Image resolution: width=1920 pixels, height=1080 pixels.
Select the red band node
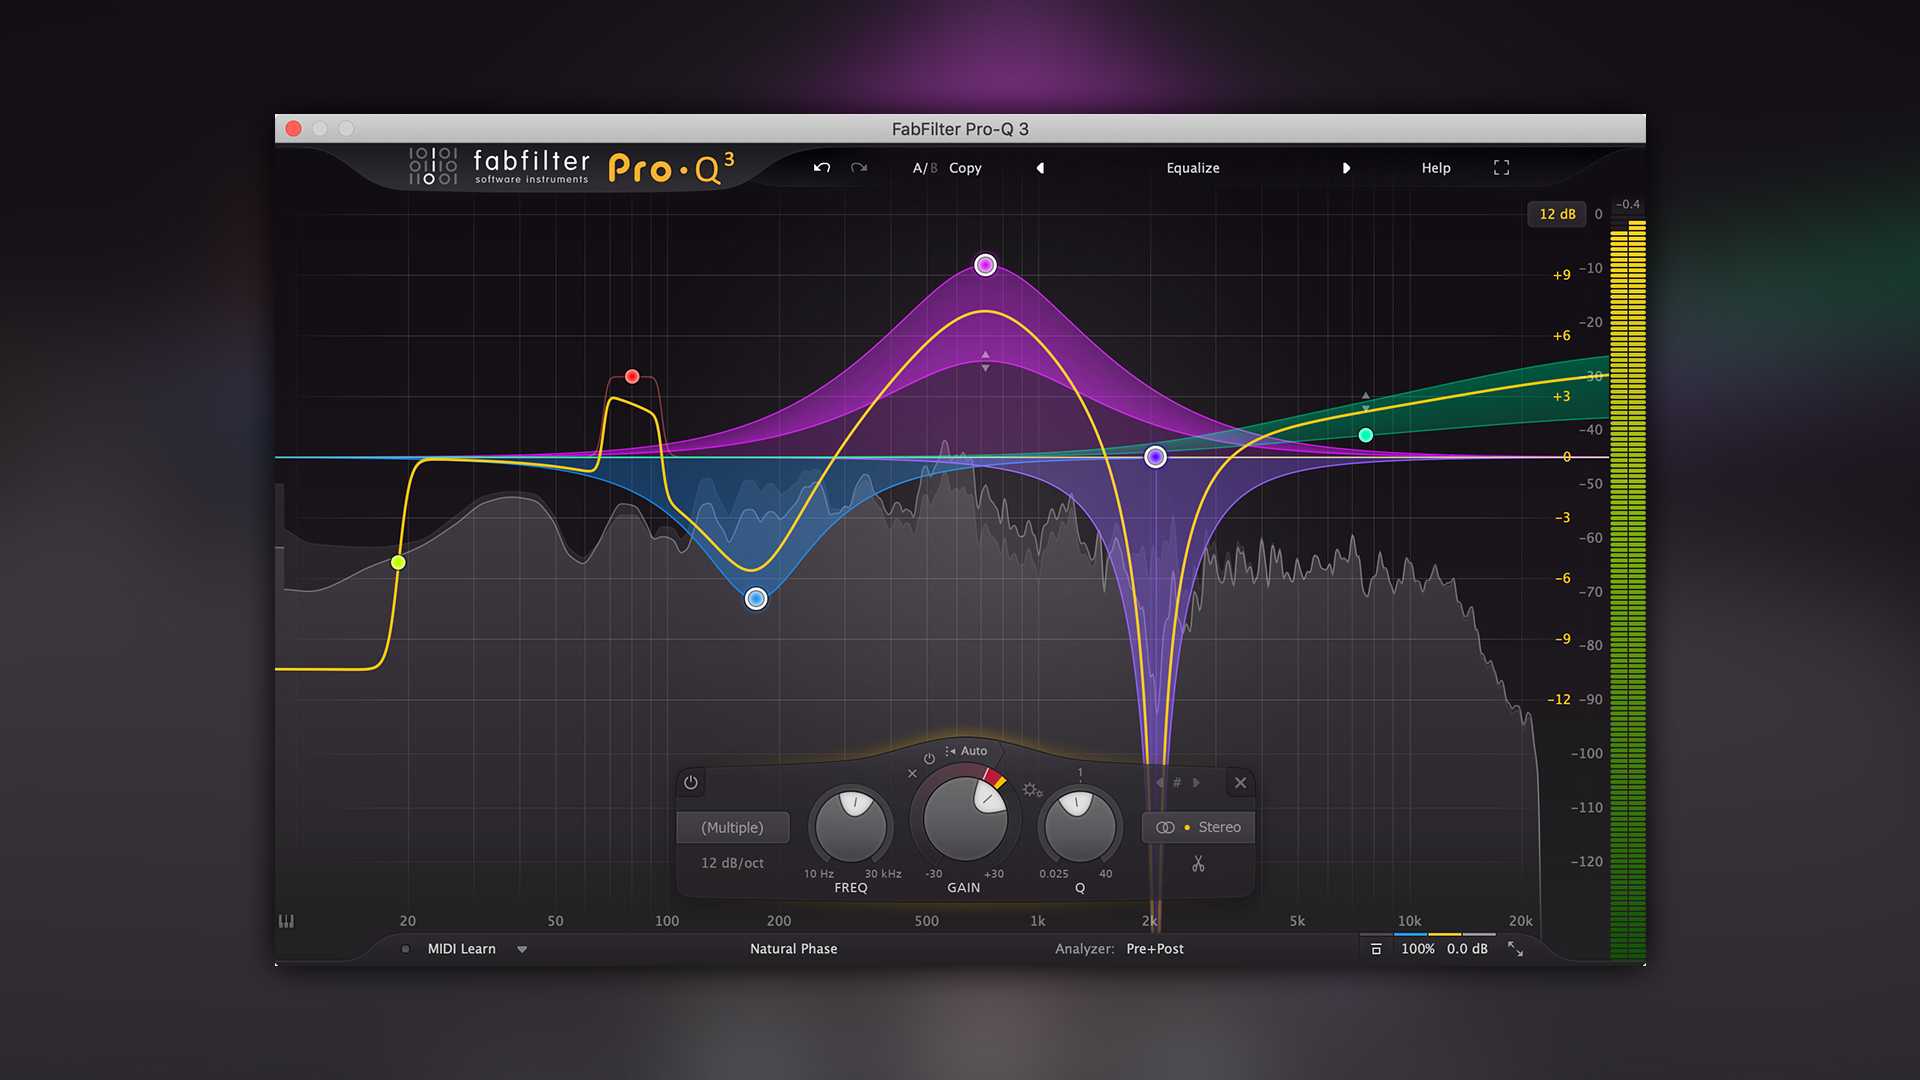[x=632, y=376]
